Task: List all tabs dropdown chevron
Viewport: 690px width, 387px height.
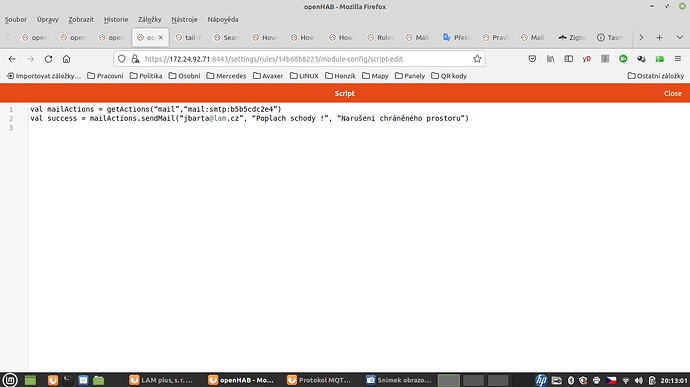Action: (679, 38)
